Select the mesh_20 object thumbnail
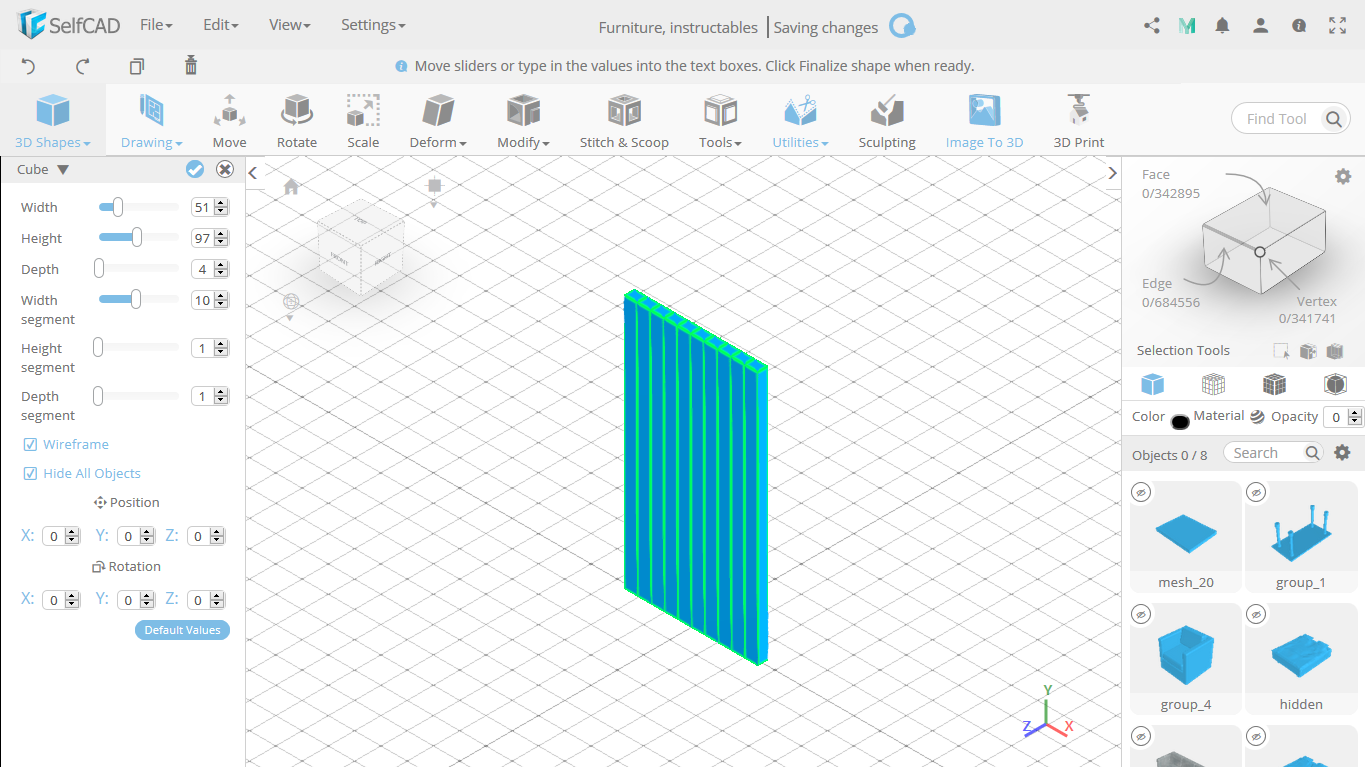Viewport: 1365px width, 767px height. pyautogui.click(x=1186, y=536)
